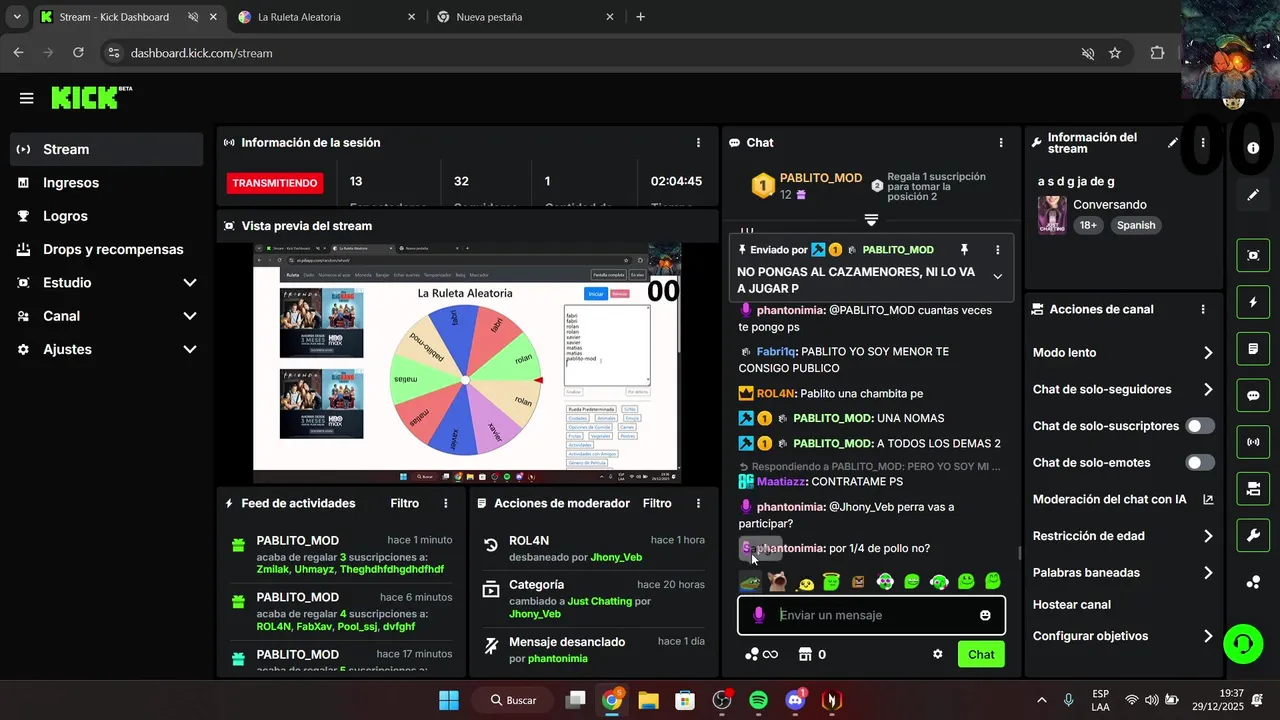The image size is (1280, 720).
Task: Toggle Chat de solo-suscriptores
Action: pos(1200,426)
